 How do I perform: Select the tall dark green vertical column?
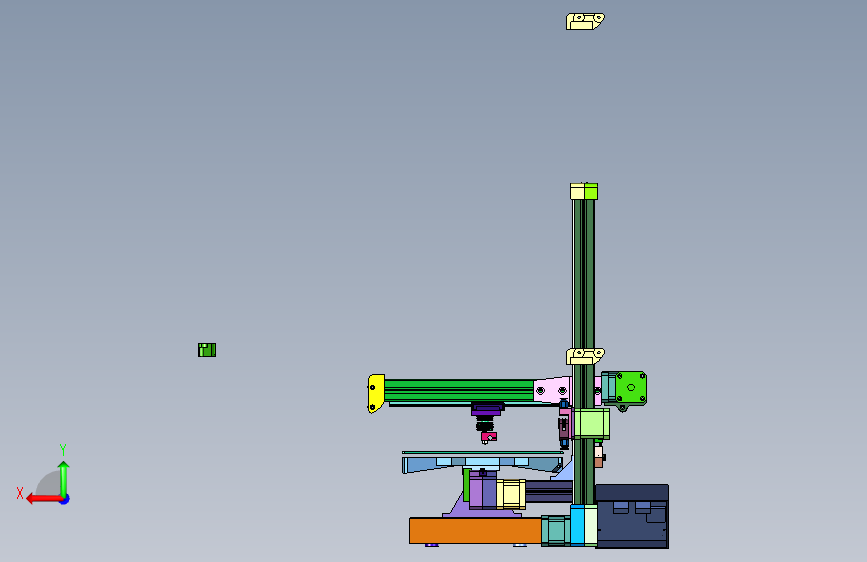click(x=583, y=277)
